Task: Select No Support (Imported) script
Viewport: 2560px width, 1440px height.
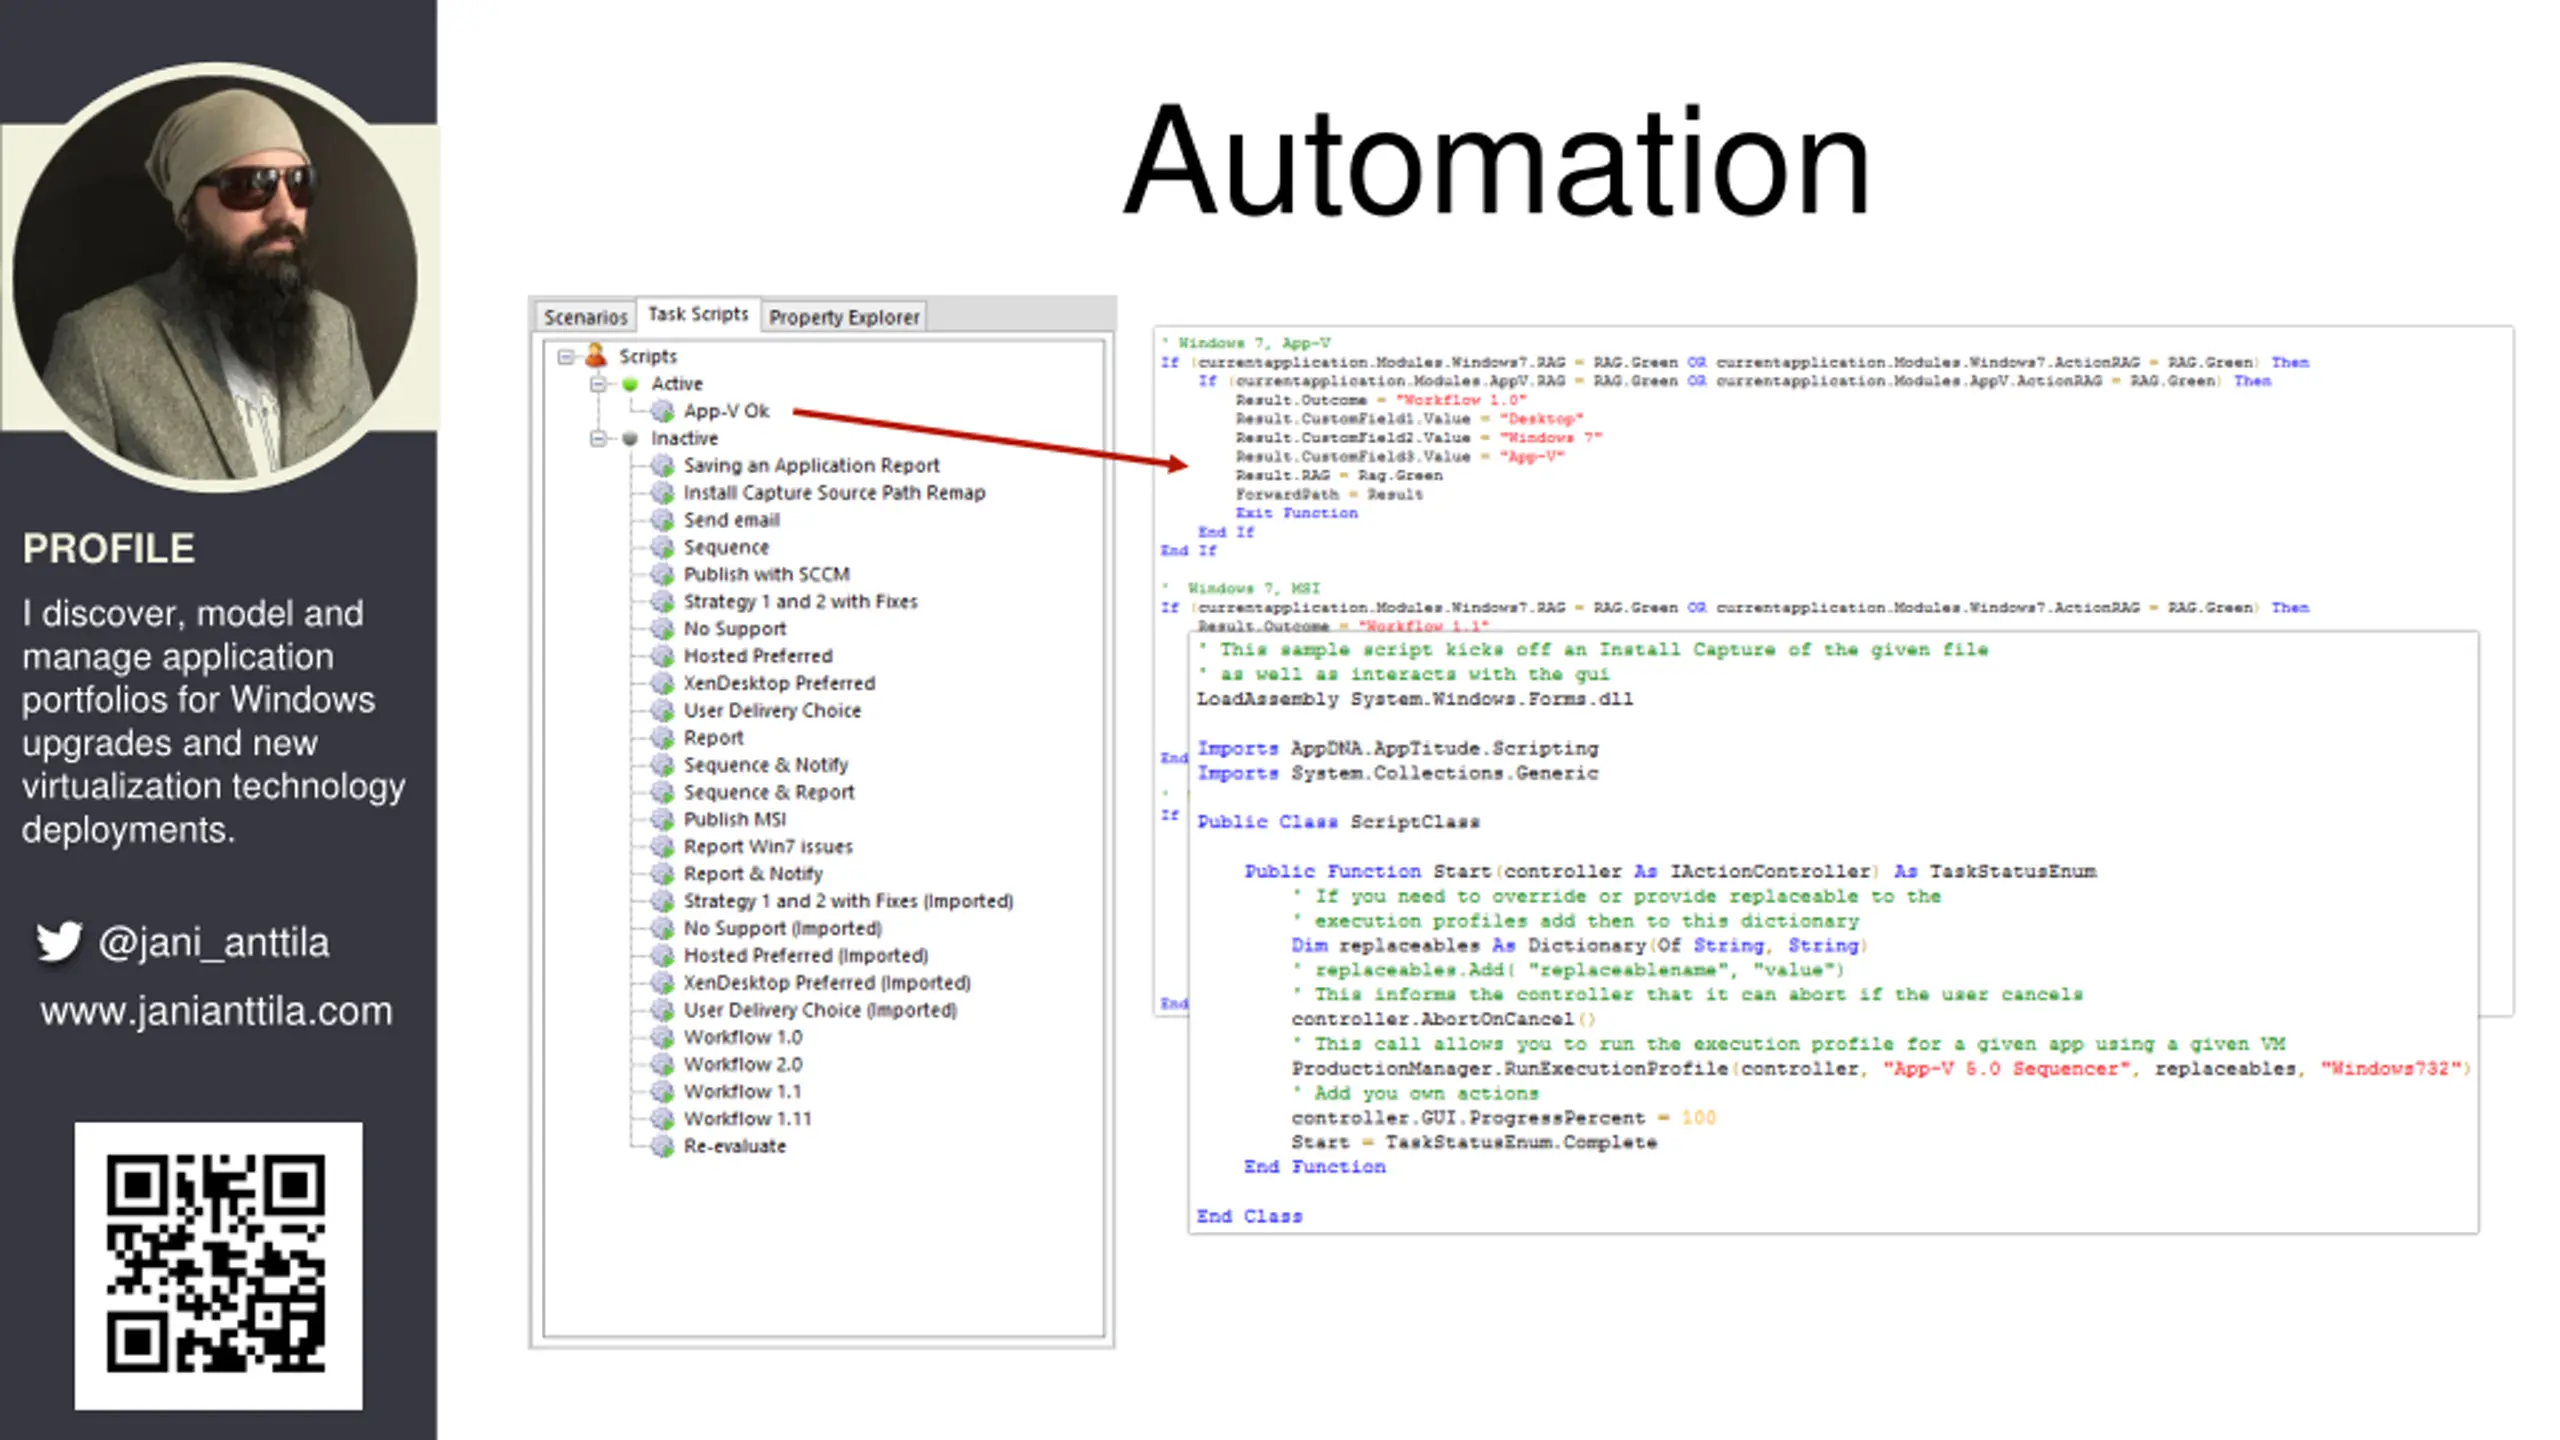Action: (x=782, y=928)
